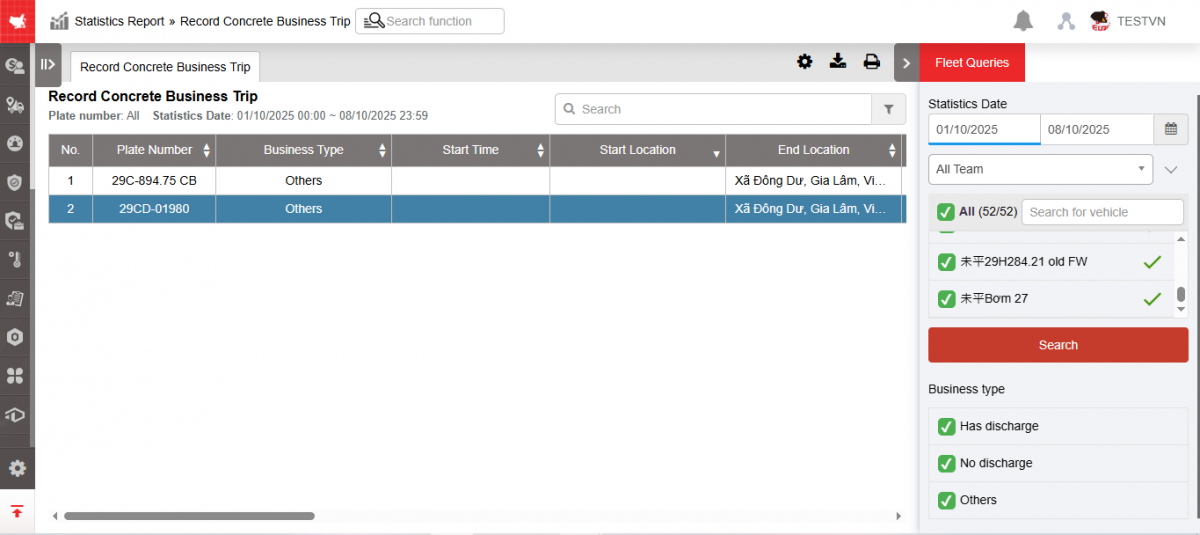This screenshot has width=1200, height=535.
Task: Open the thermometer icon in left sidebar
Action: [x=15, y=260]
